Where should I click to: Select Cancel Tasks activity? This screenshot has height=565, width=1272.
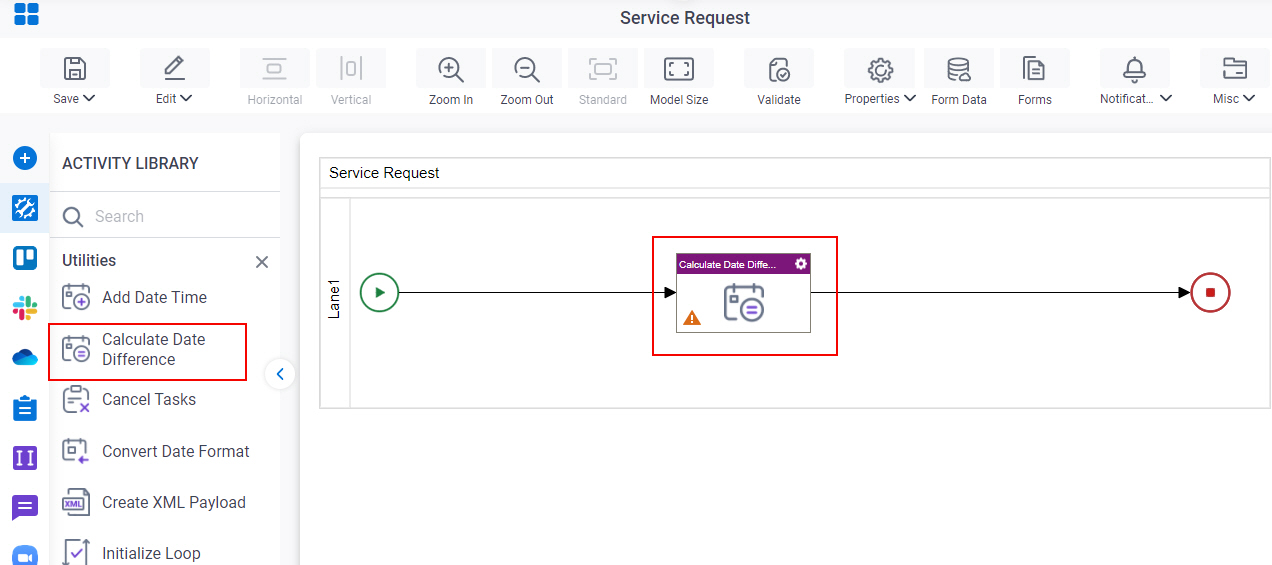pos(147,400)
